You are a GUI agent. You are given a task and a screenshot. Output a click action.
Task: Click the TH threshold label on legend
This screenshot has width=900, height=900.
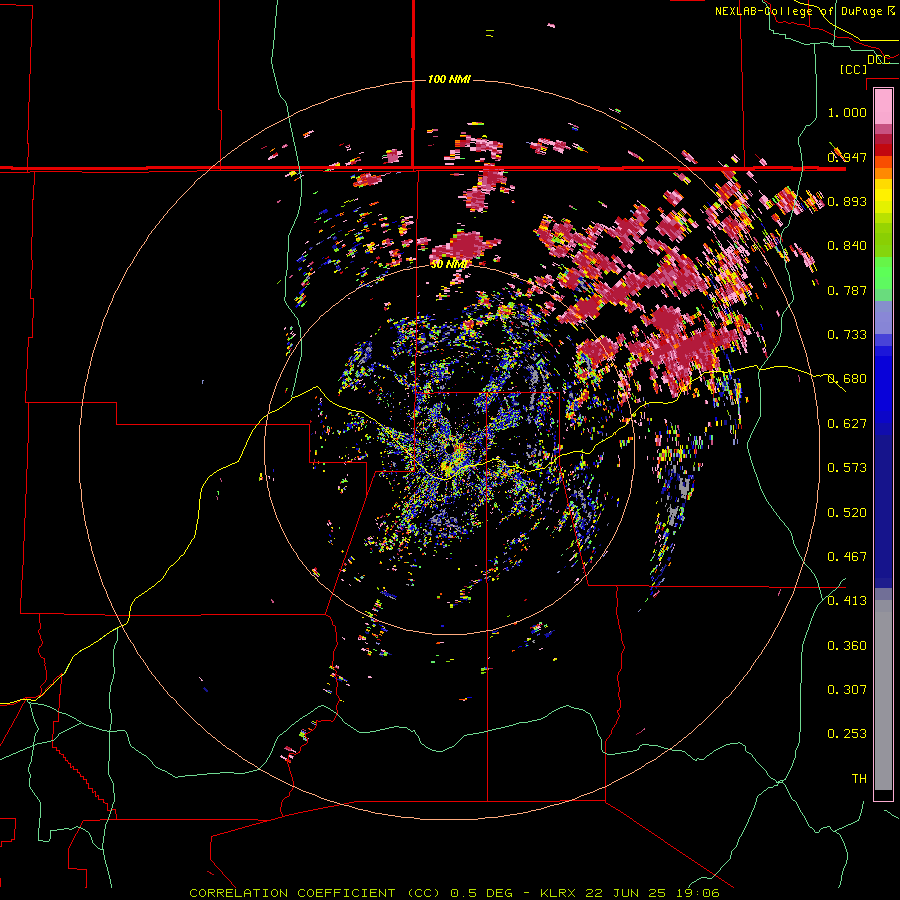[859, 779]
